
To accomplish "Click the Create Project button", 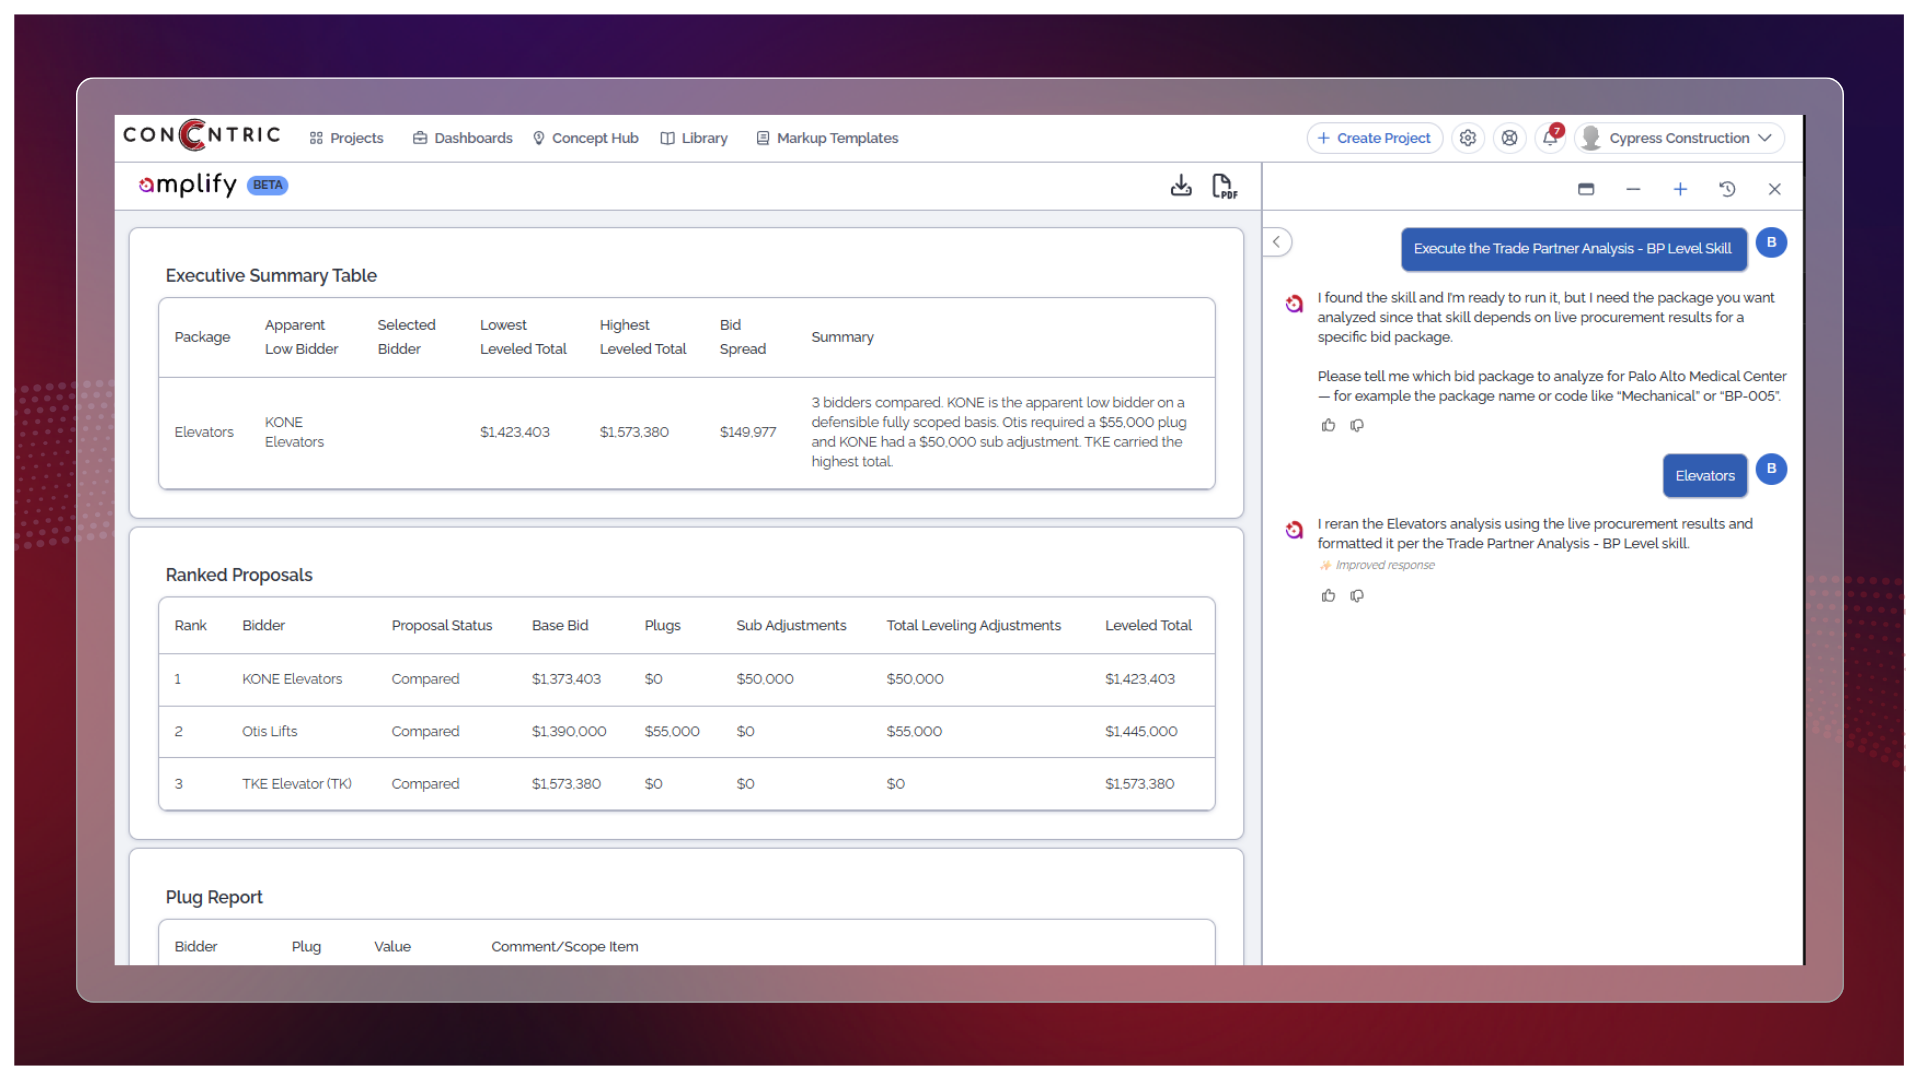I will click(x=1374, y=138).
